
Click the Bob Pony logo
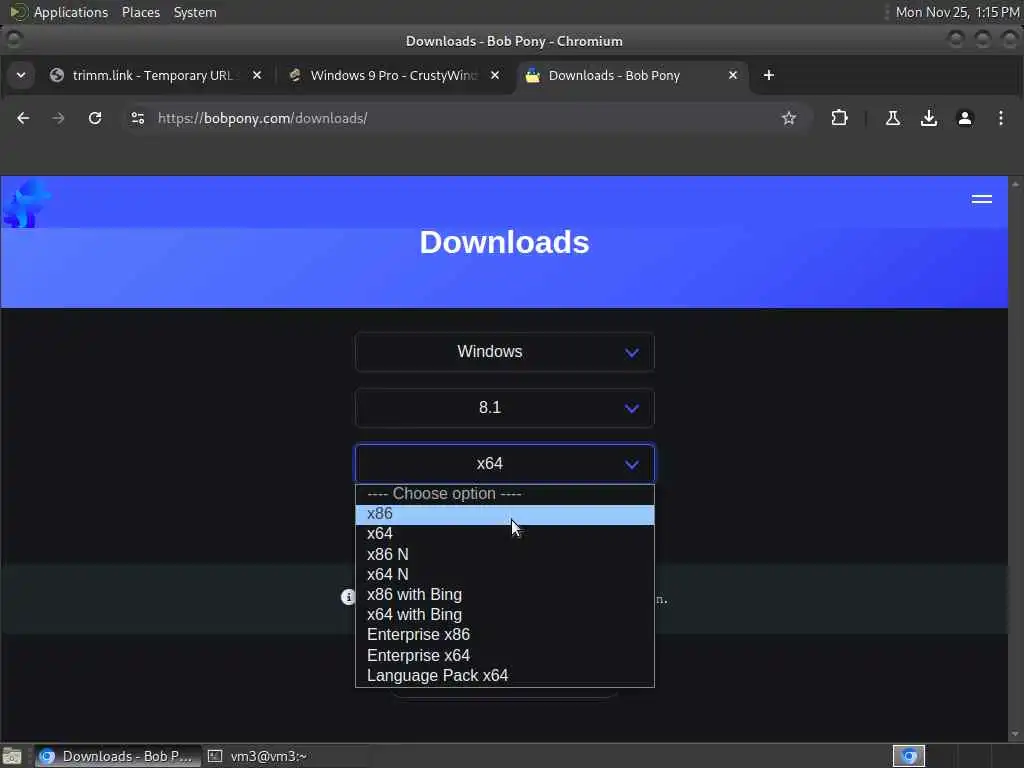26,204
